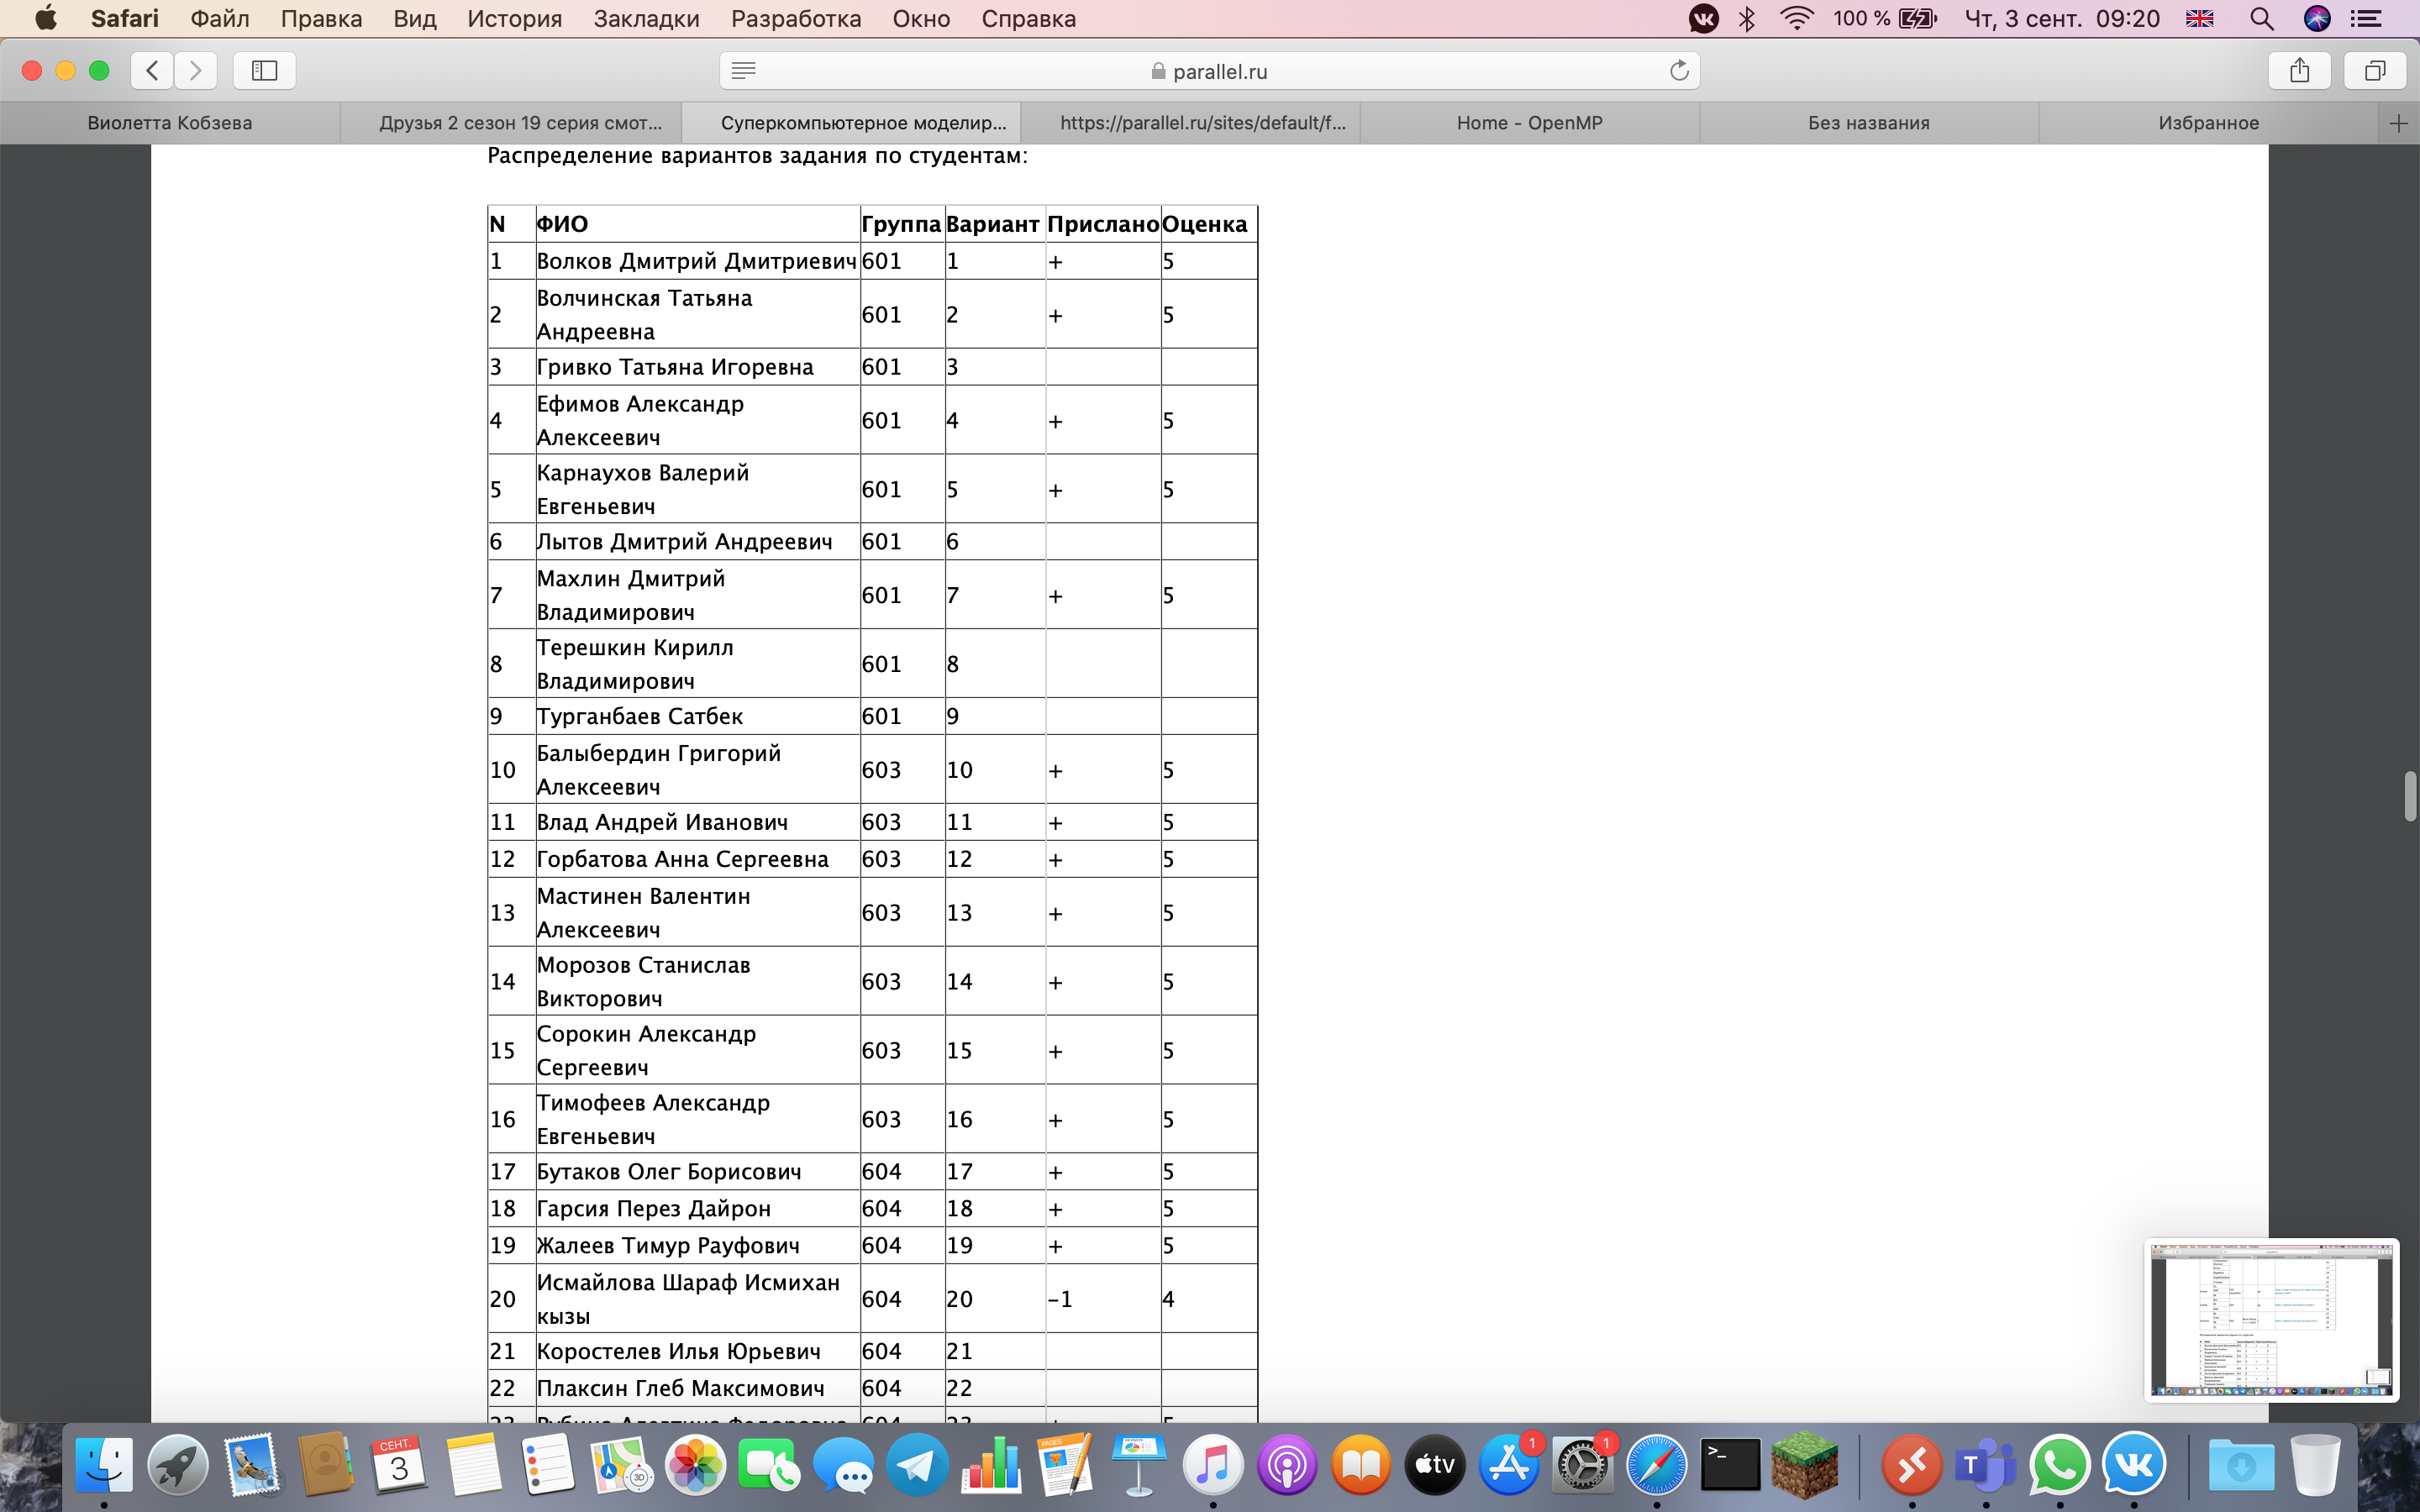Switch to Избранное tab
The image size is (2420, 1512).
tap(2208, 123)
